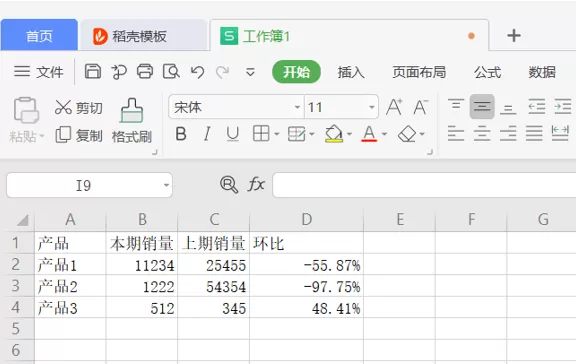Click the distributed alignment icon
Screen dimensions: 576x364
[560, 133]
